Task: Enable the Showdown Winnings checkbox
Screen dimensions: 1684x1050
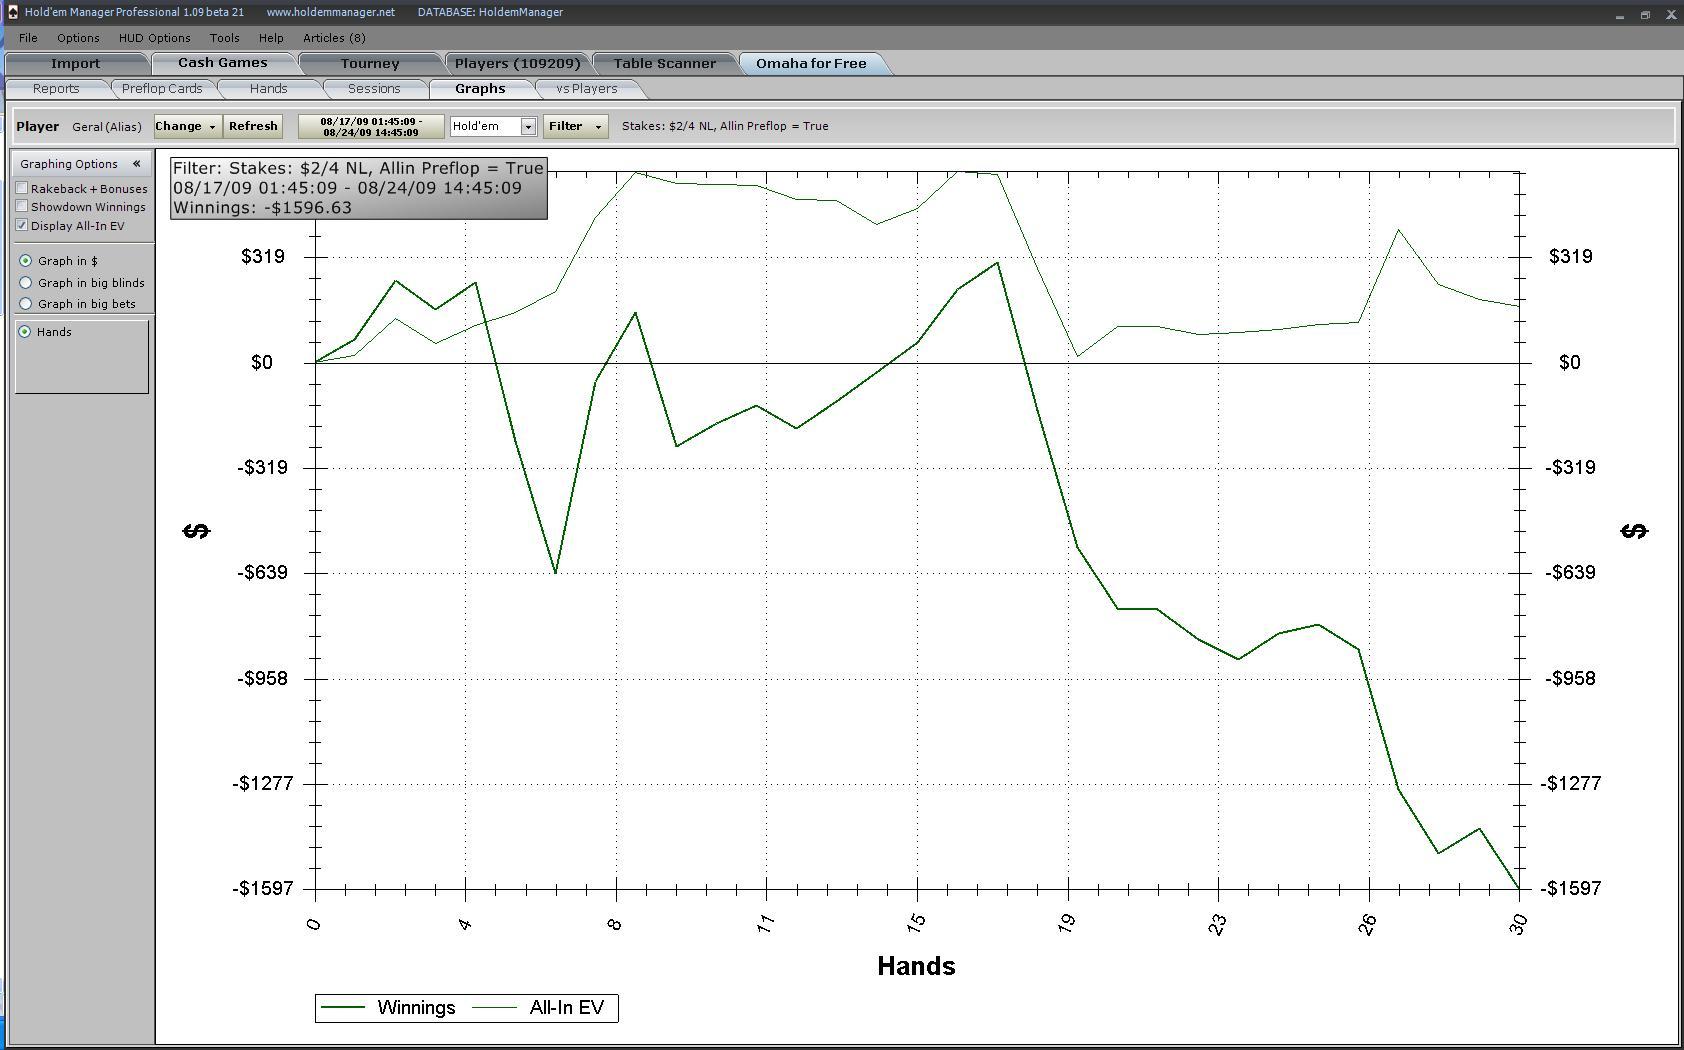Action: [x=22, y=206]
